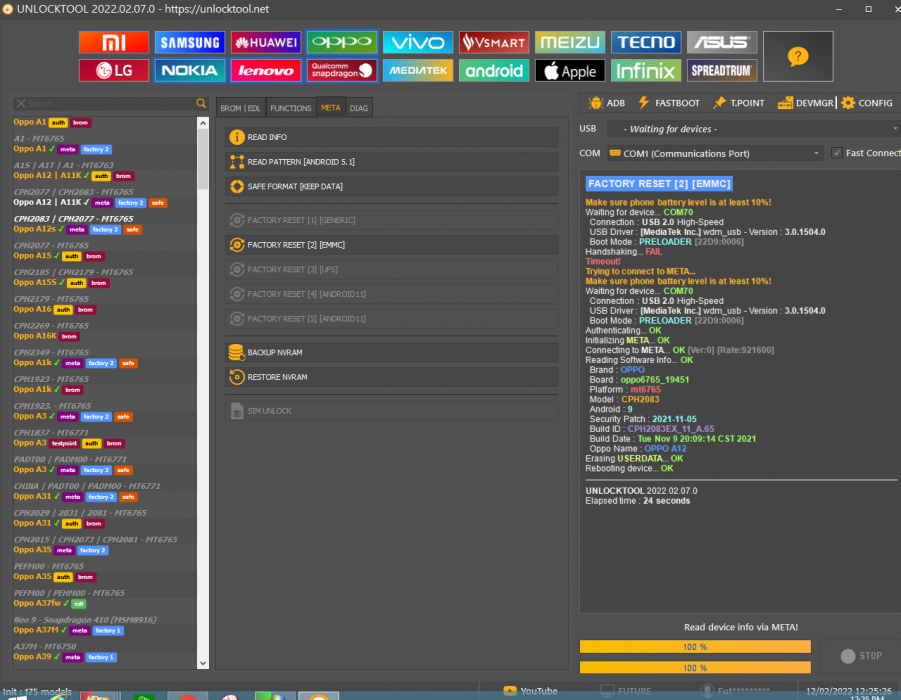This screenshot has height=700, width=901.
Task: Pick the Huawei brand logo
Action: pos(265,43)
